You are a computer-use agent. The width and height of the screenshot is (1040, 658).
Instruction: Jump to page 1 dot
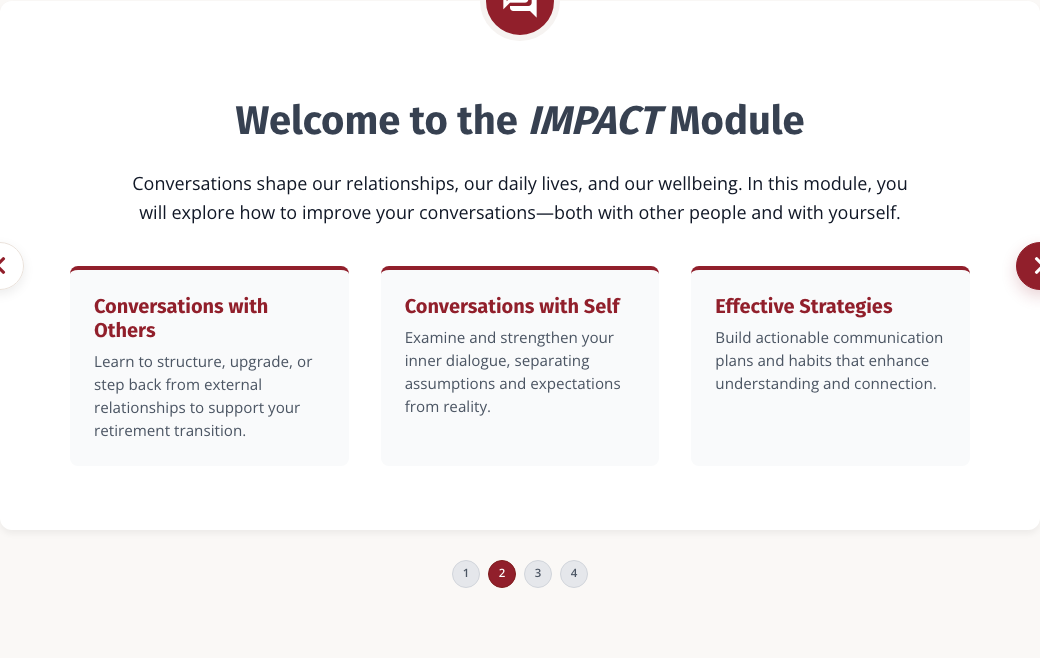coord(466,574)
